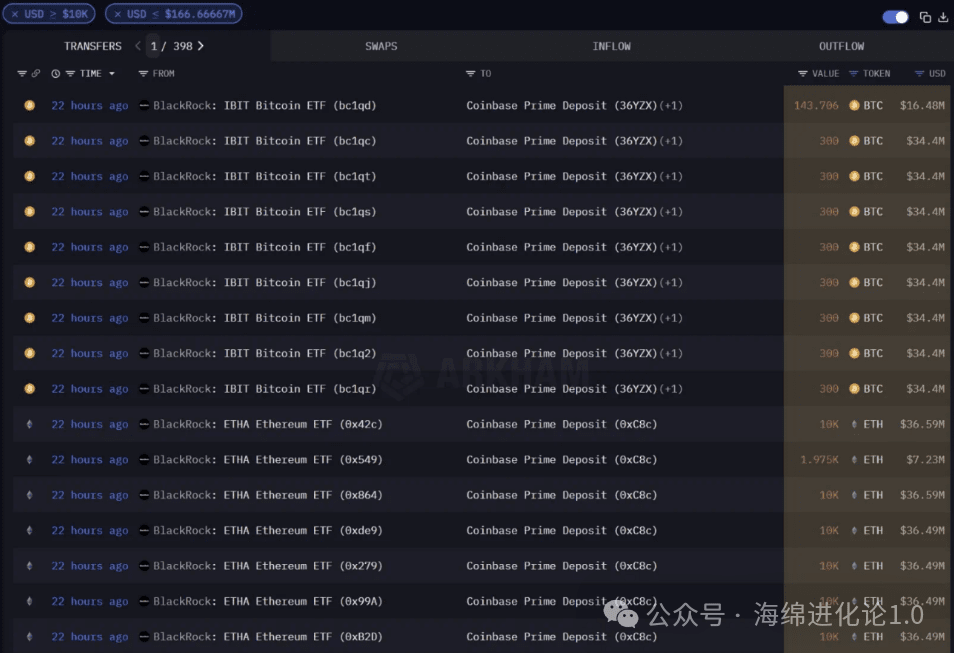Image resolution: width=954 pixels, height=653 pixels.
Task: Open BlackRock: ETHA Ethereum ETF (0x42c) sender
Action: pos(268,424)
